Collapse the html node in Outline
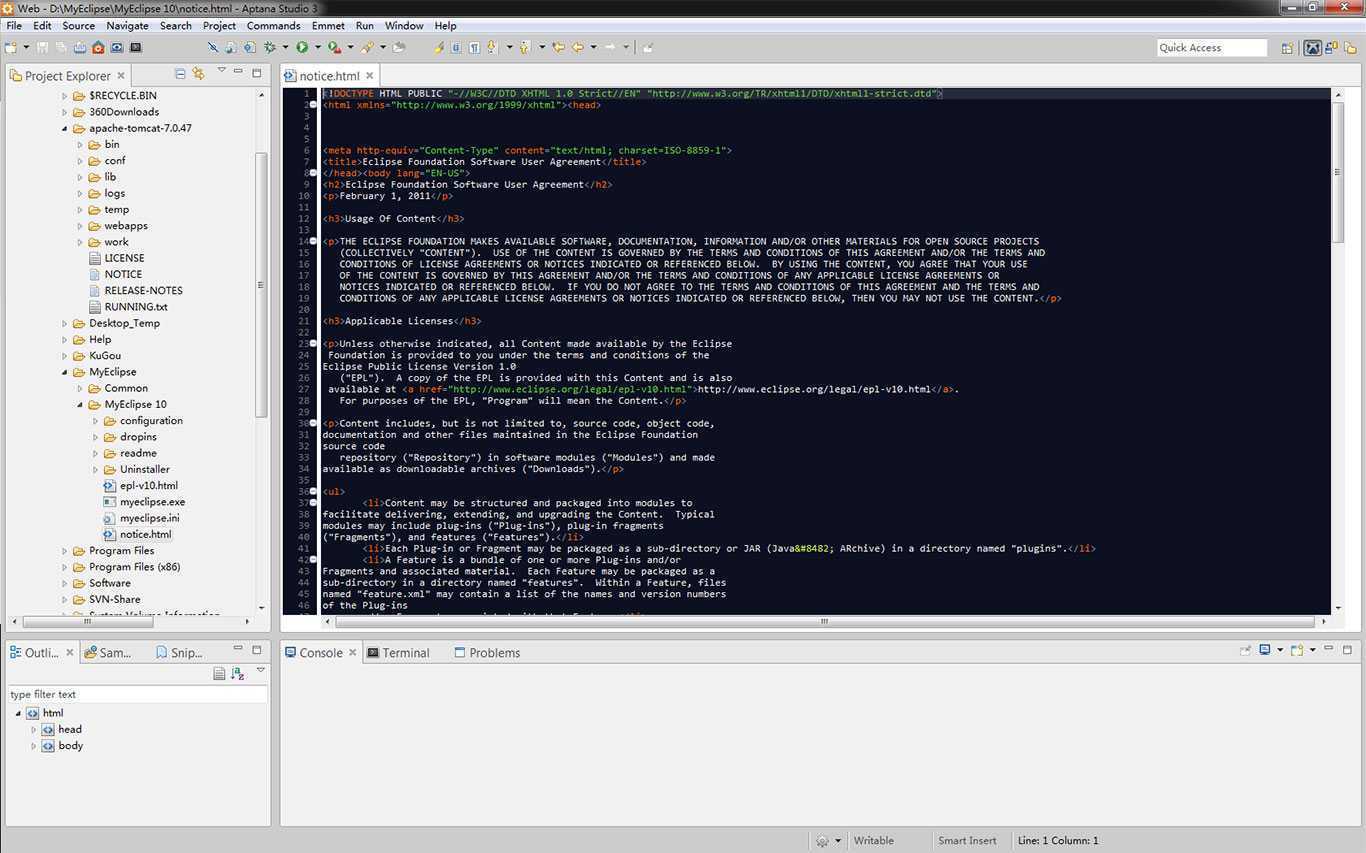Viewport: 1366px width, 853px height. click(x=18, y=713)
